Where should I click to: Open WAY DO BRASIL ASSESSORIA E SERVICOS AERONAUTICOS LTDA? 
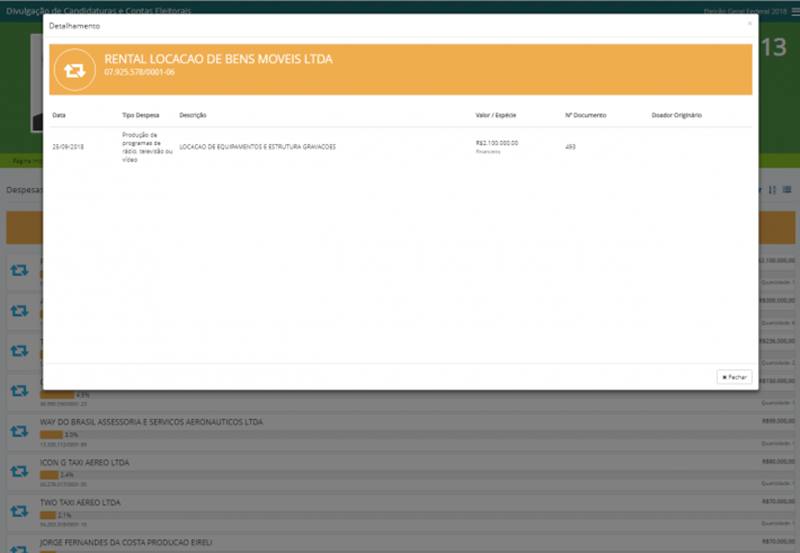point(152,422)
